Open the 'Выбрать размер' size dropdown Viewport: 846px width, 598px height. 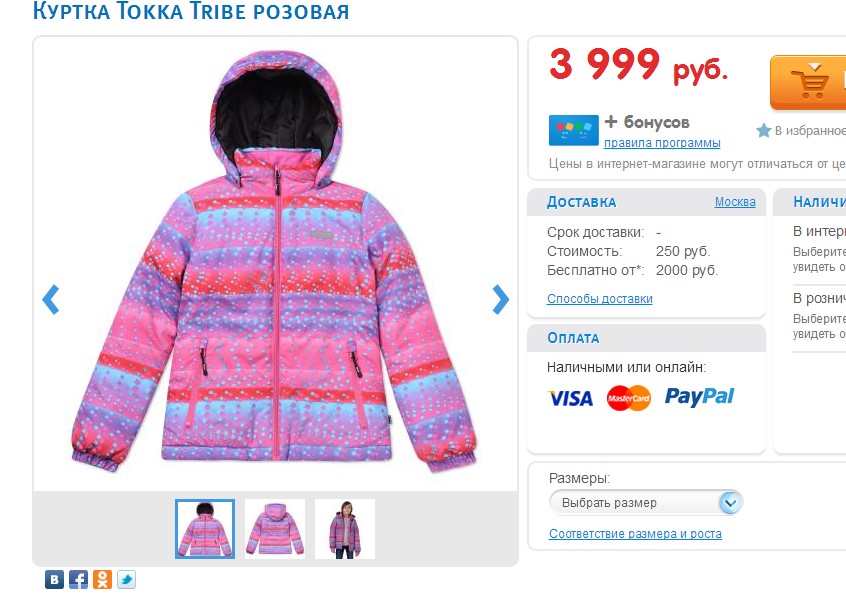[646, 502]
